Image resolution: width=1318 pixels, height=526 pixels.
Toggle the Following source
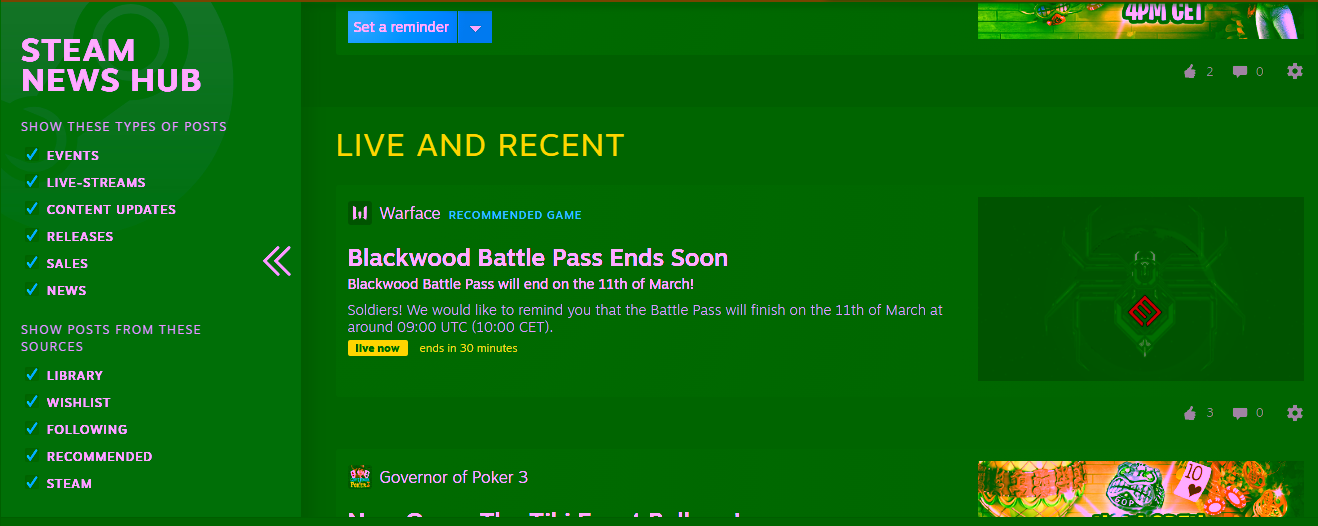[32, 429]
